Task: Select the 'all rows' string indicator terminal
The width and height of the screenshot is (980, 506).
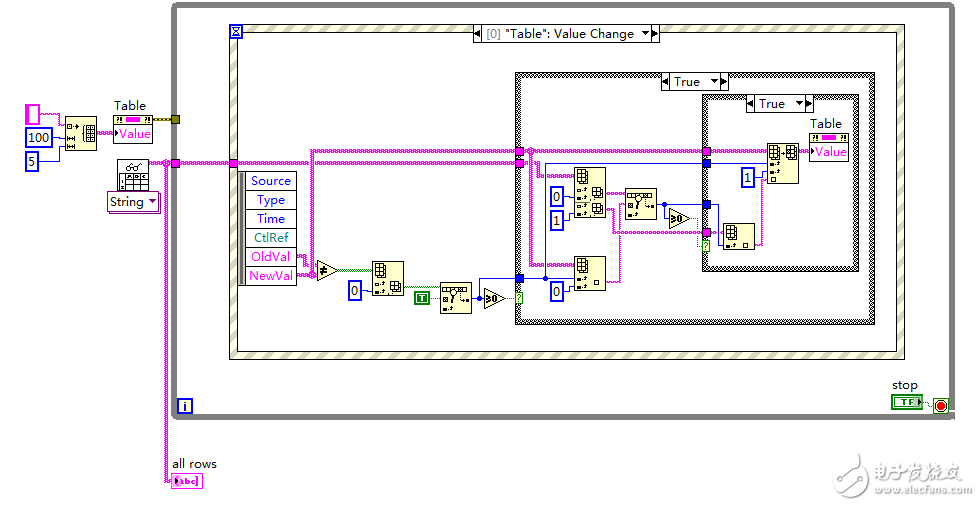Action: (187, 480)
